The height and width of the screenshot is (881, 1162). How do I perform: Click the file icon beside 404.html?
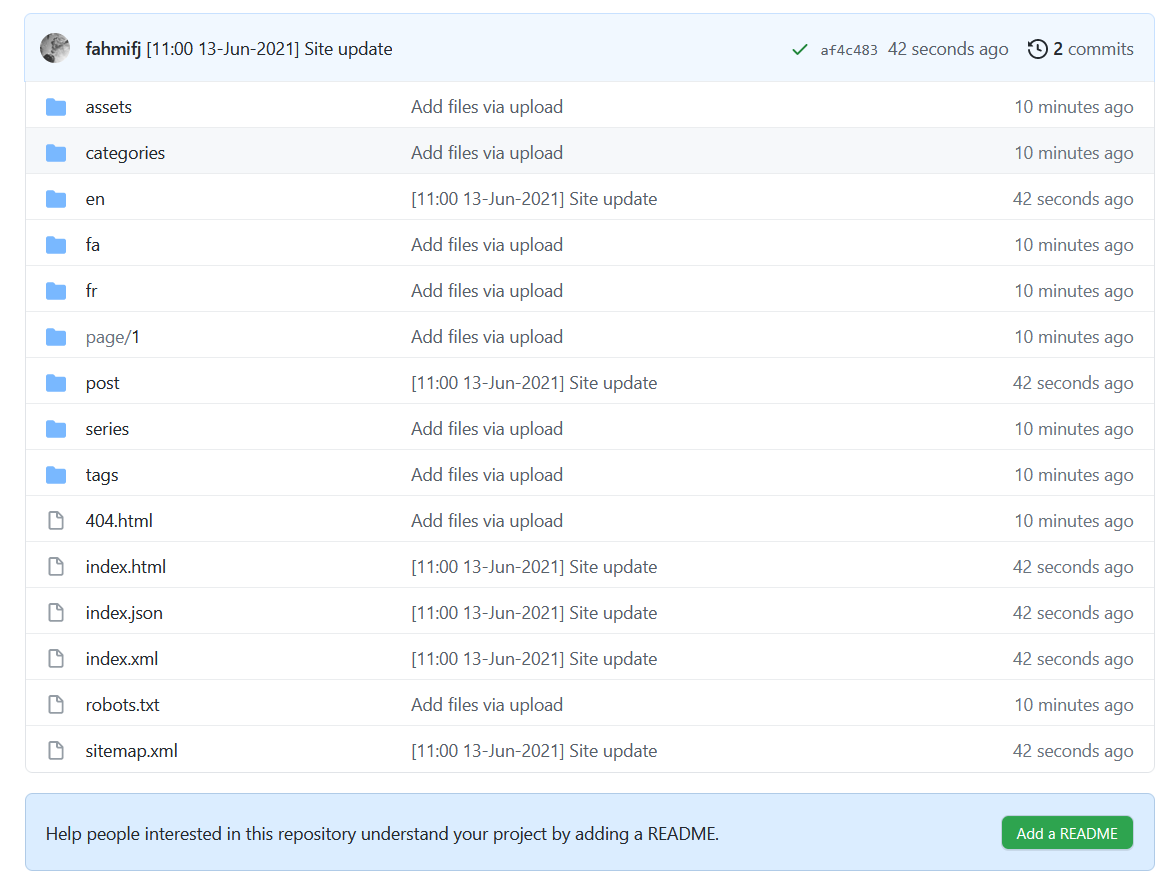point(56,521)
